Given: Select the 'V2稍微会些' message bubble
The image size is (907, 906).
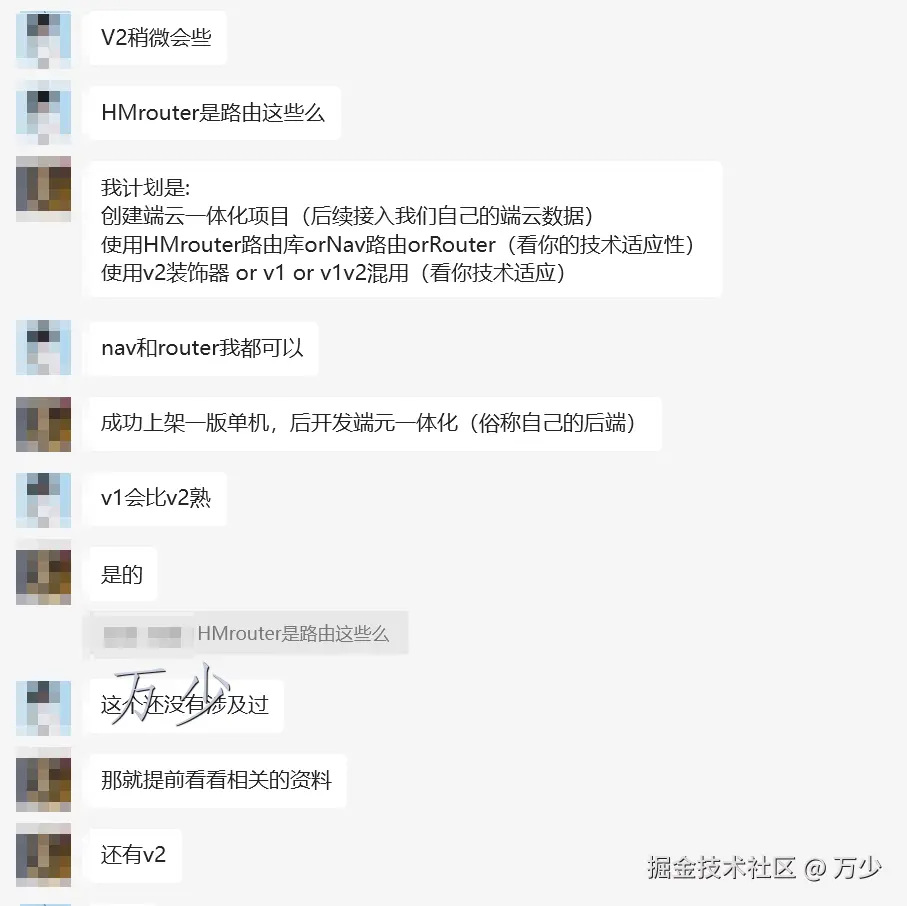Looking at the screenshot, I should [x=157, y=38].
